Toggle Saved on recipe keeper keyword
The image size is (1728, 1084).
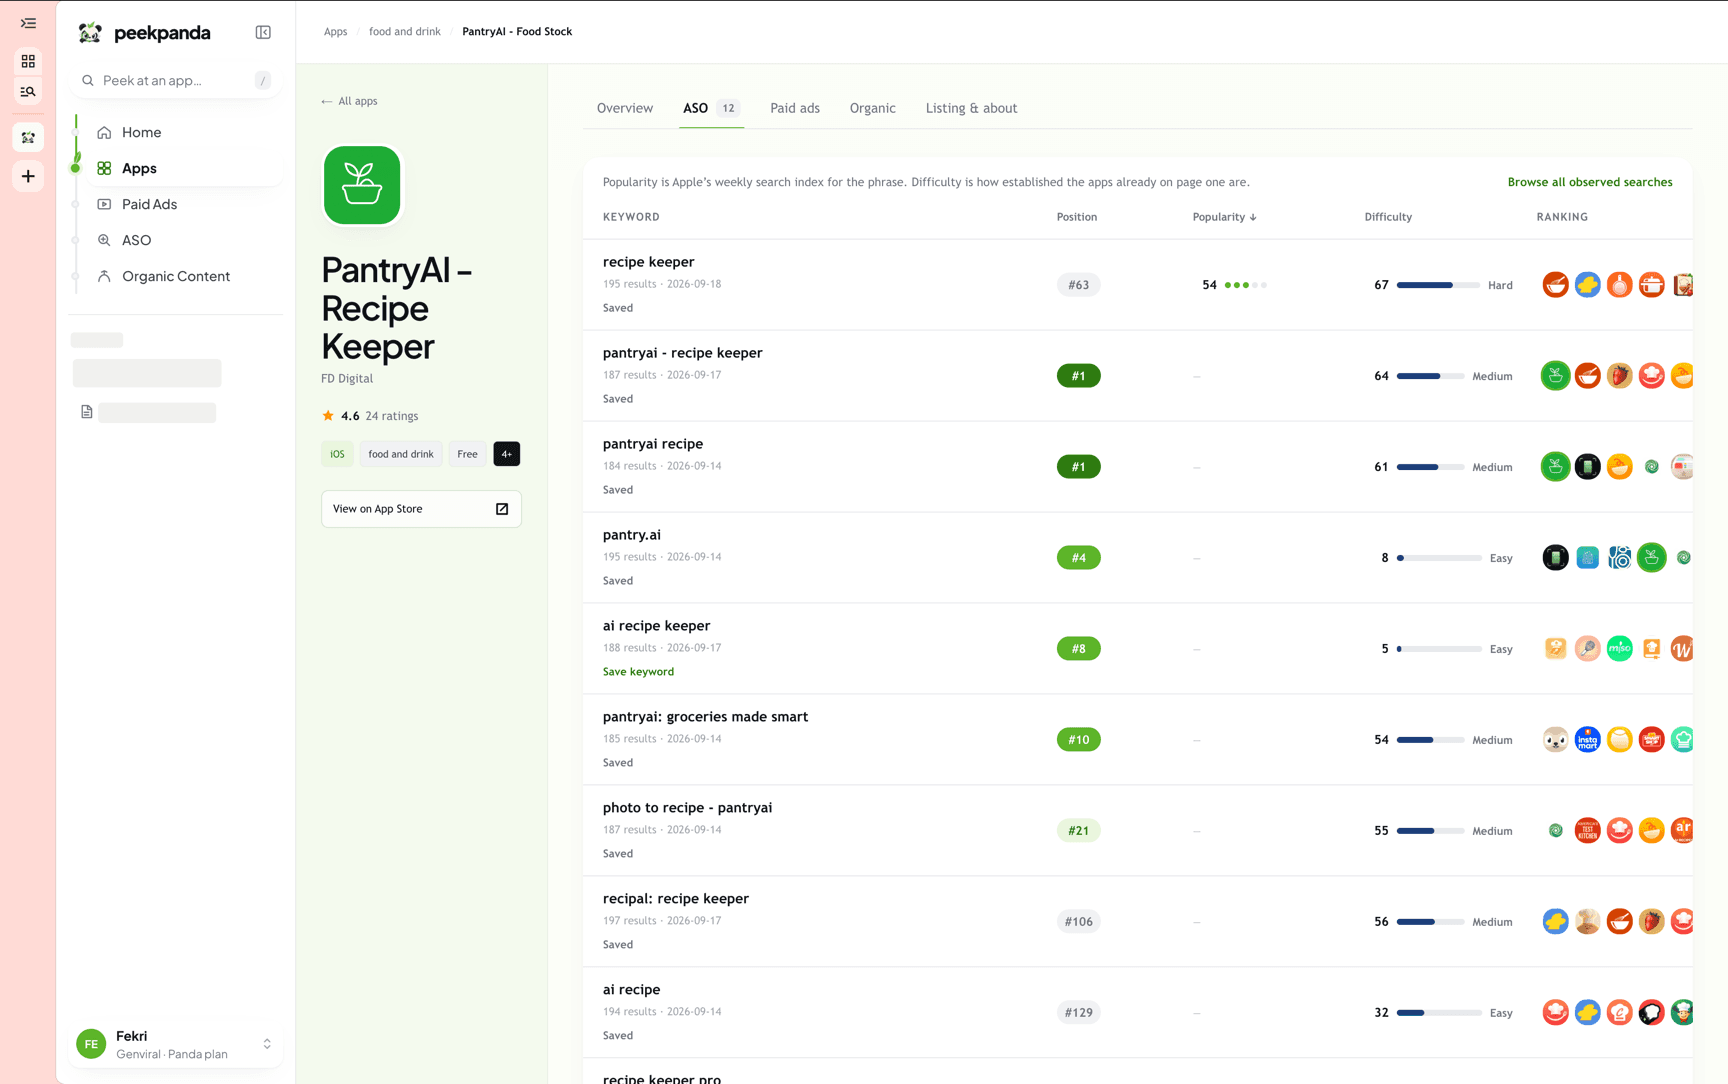618,308
